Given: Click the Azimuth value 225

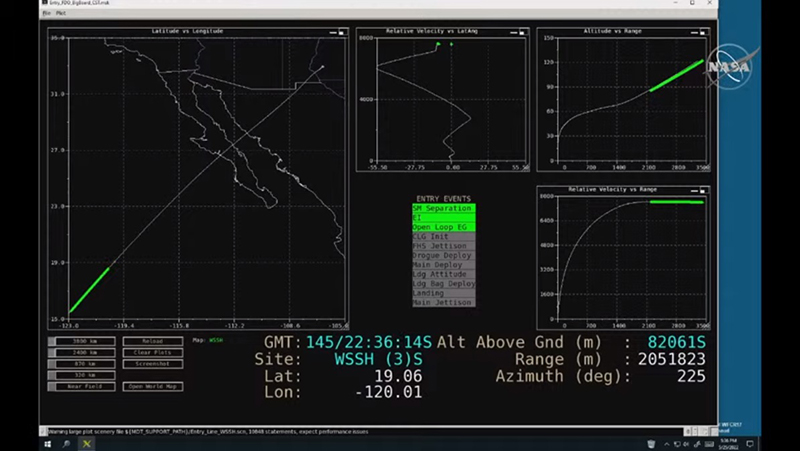Looking at the screenshot, I should coord(691,376).
